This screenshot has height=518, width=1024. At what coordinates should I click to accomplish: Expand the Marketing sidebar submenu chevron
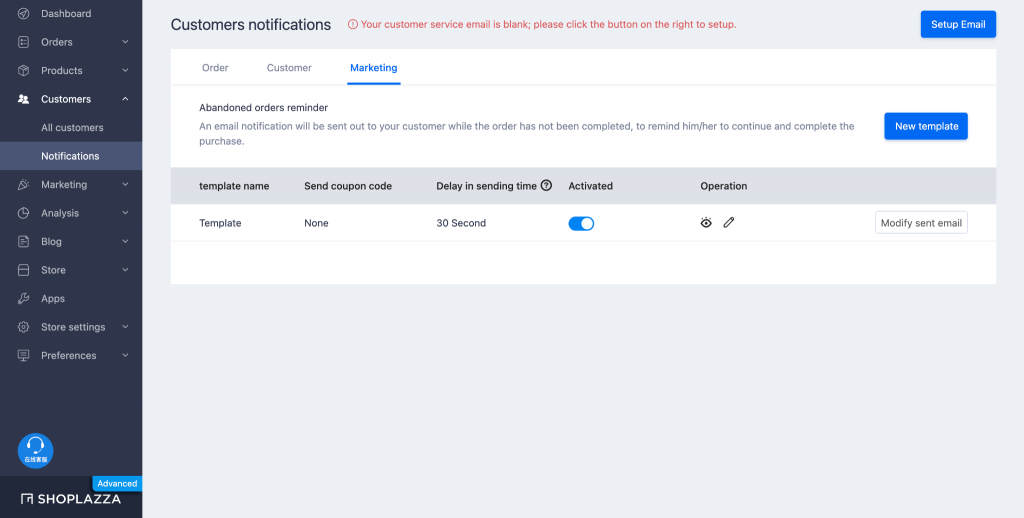tap(125, 185)
